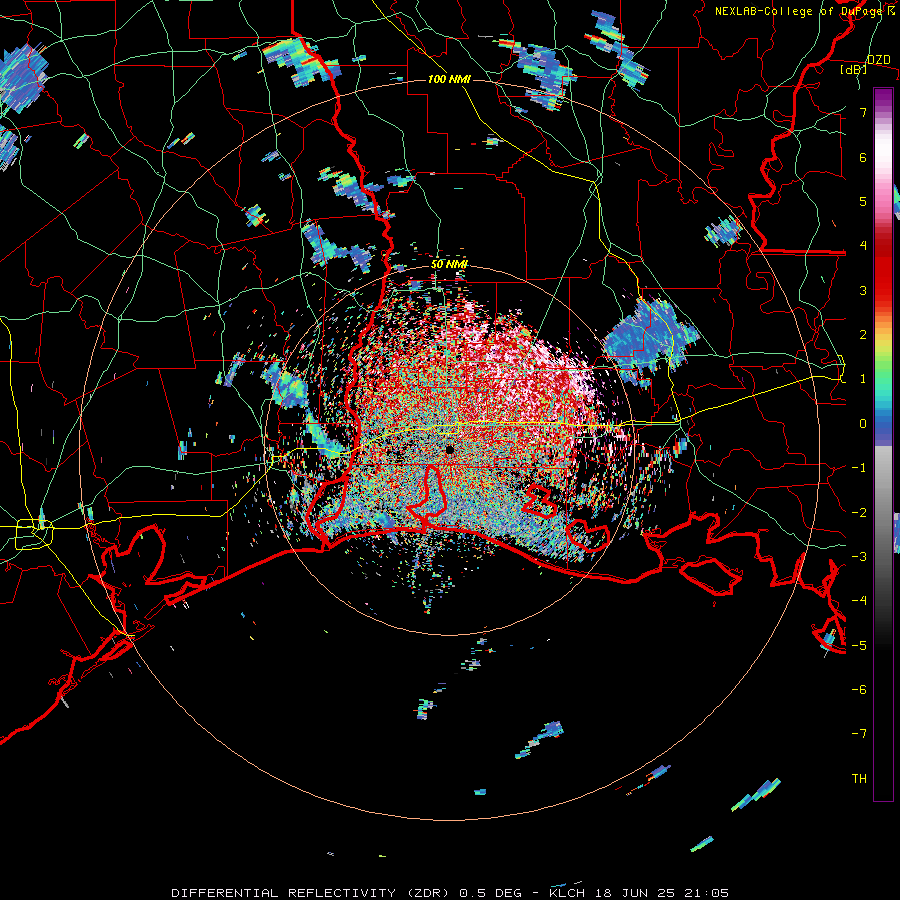Select the 4 dB scale tick label

[x=863, y=246]
